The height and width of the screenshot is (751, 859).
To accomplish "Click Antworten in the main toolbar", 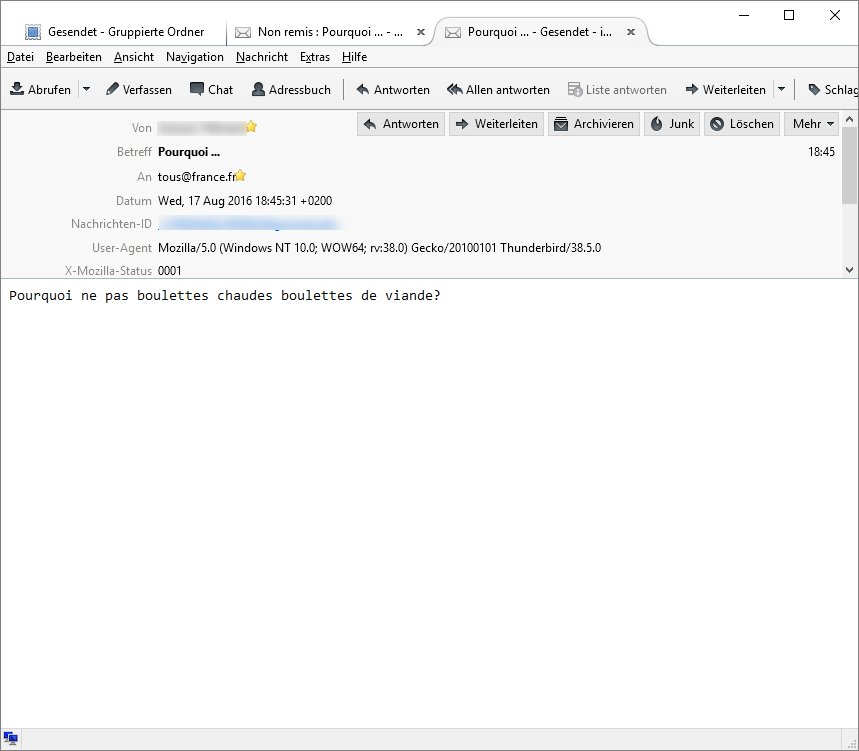I will (393, 89).
